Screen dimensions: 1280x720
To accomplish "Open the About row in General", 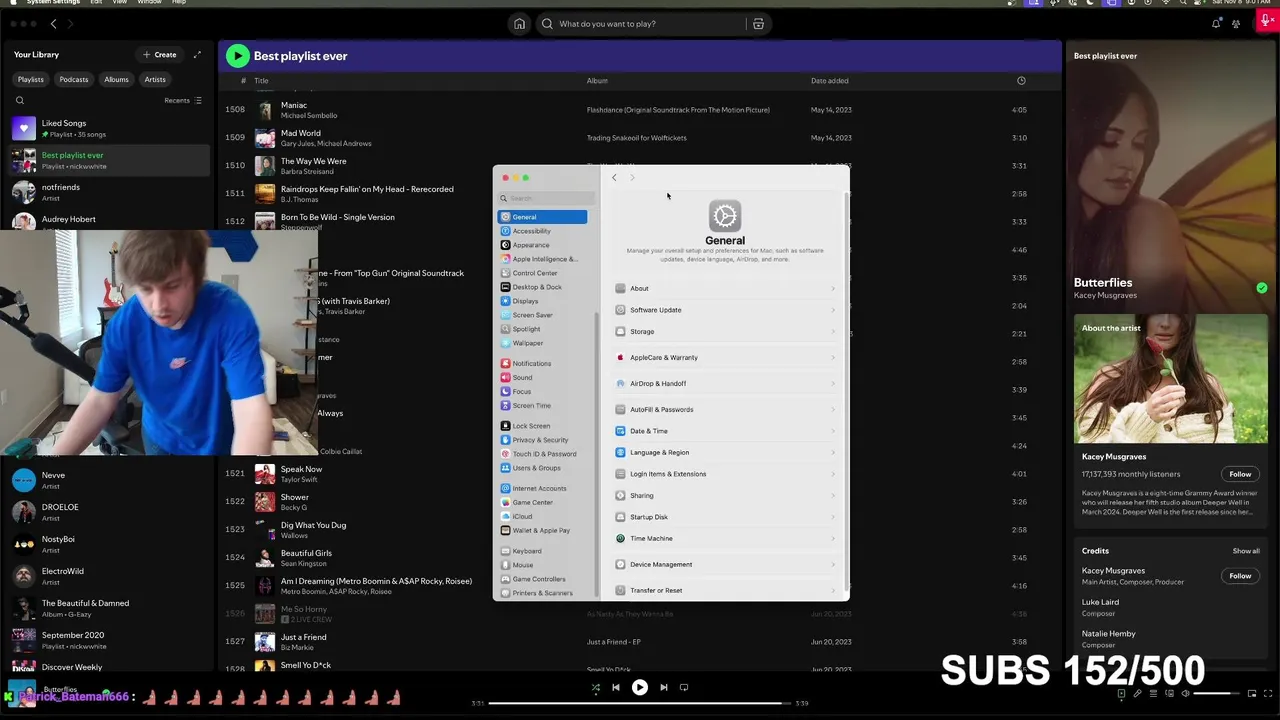I will pos(726,288).
